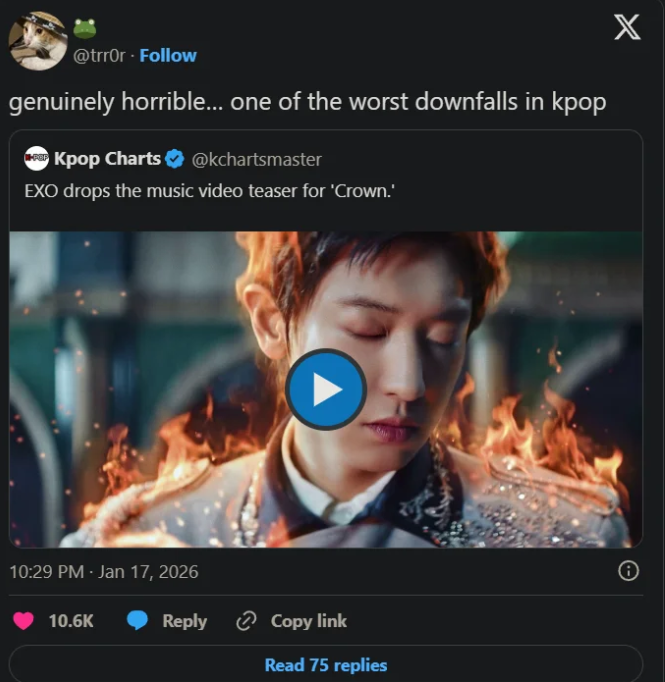Click the @kchartsmaster handle
Screen dimensions: 665x682
click(x=256, y=159)
